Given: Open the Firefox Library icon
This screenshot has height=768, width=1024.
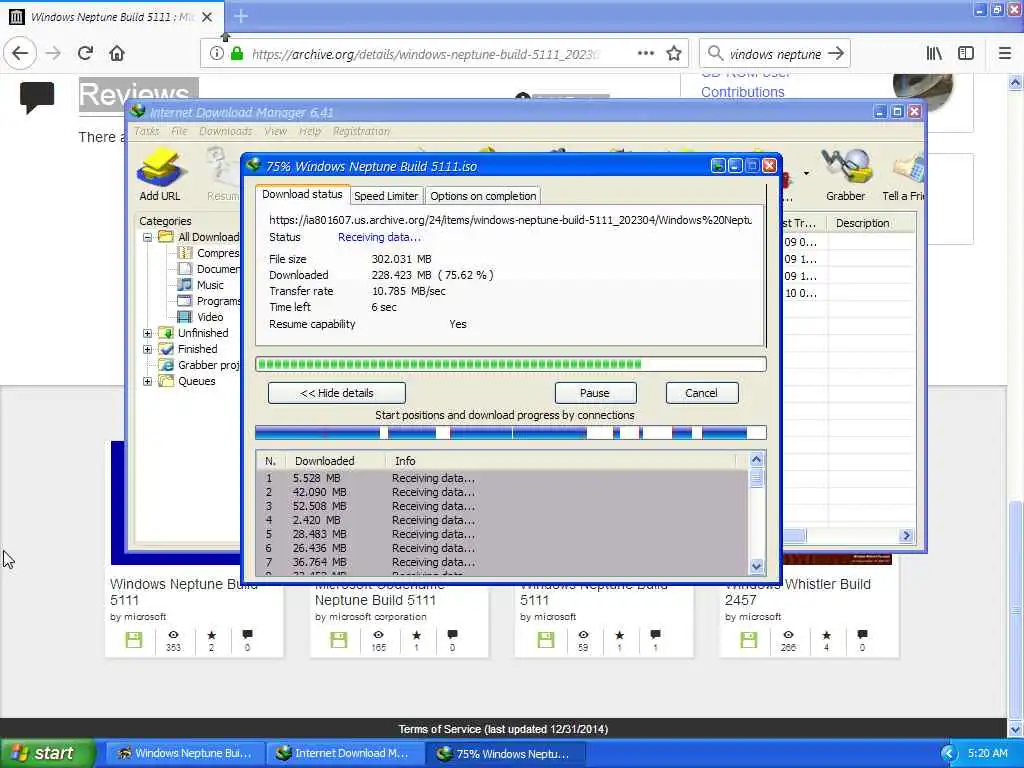Looking at the screenshot, I should tap(934, 54).
